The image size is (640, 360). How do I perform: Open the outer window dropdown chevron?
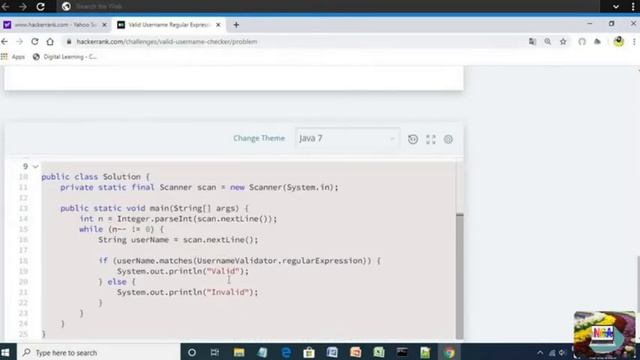616,6
